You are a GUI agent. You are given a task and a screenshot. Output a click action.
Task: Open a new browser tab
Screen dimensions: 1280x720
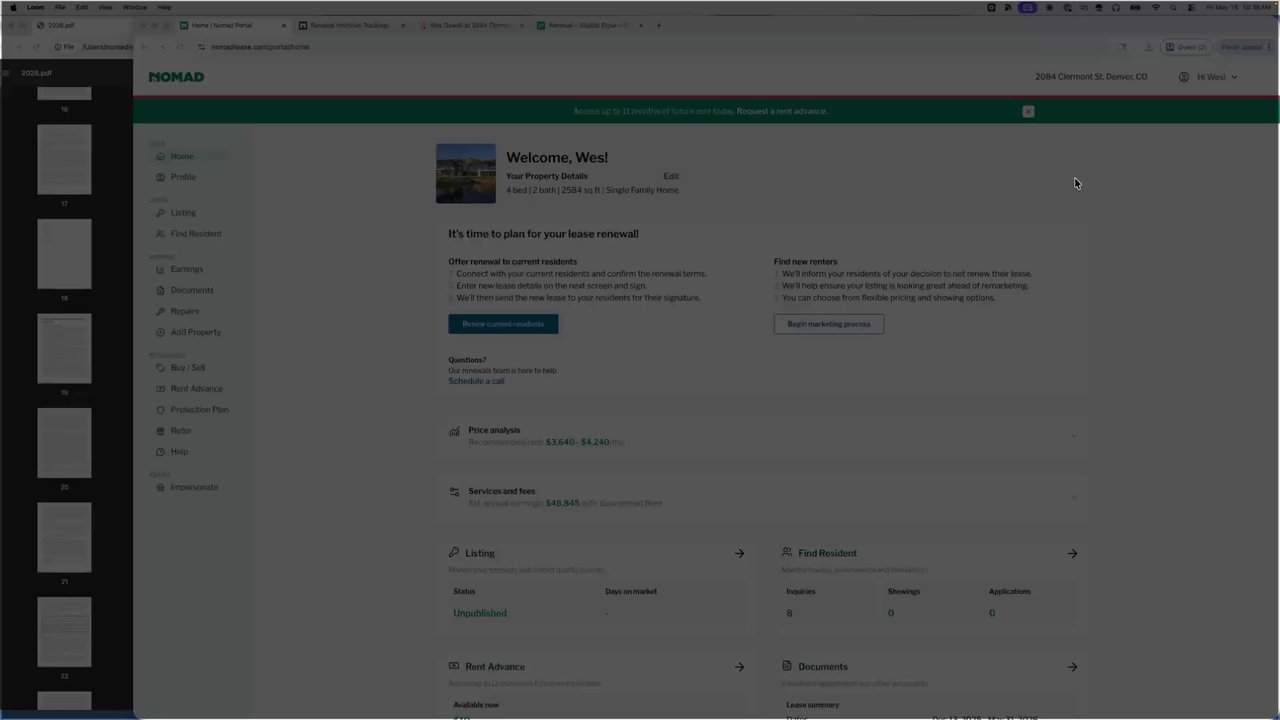(658, 25)
